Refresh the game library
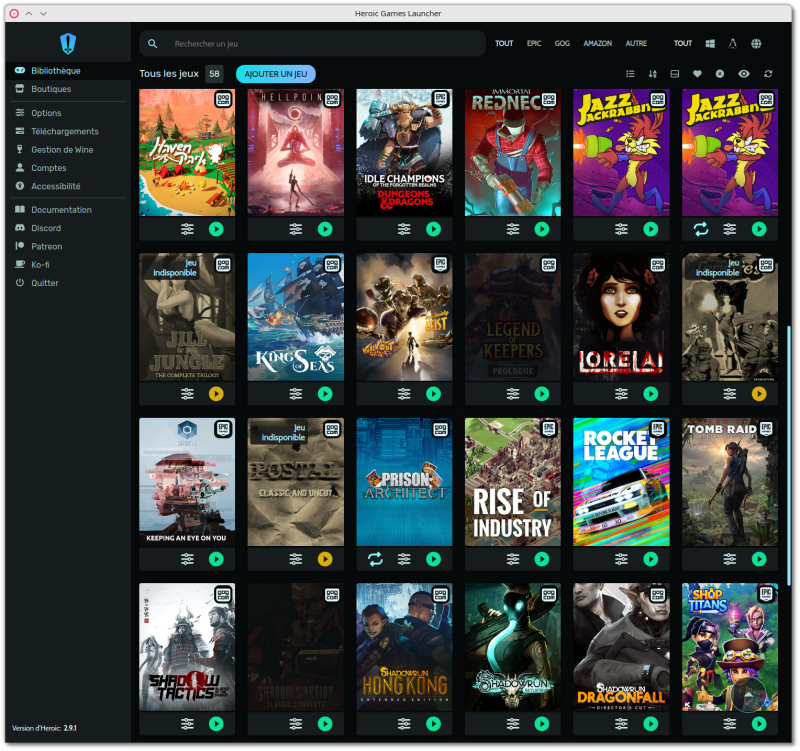 768,74
